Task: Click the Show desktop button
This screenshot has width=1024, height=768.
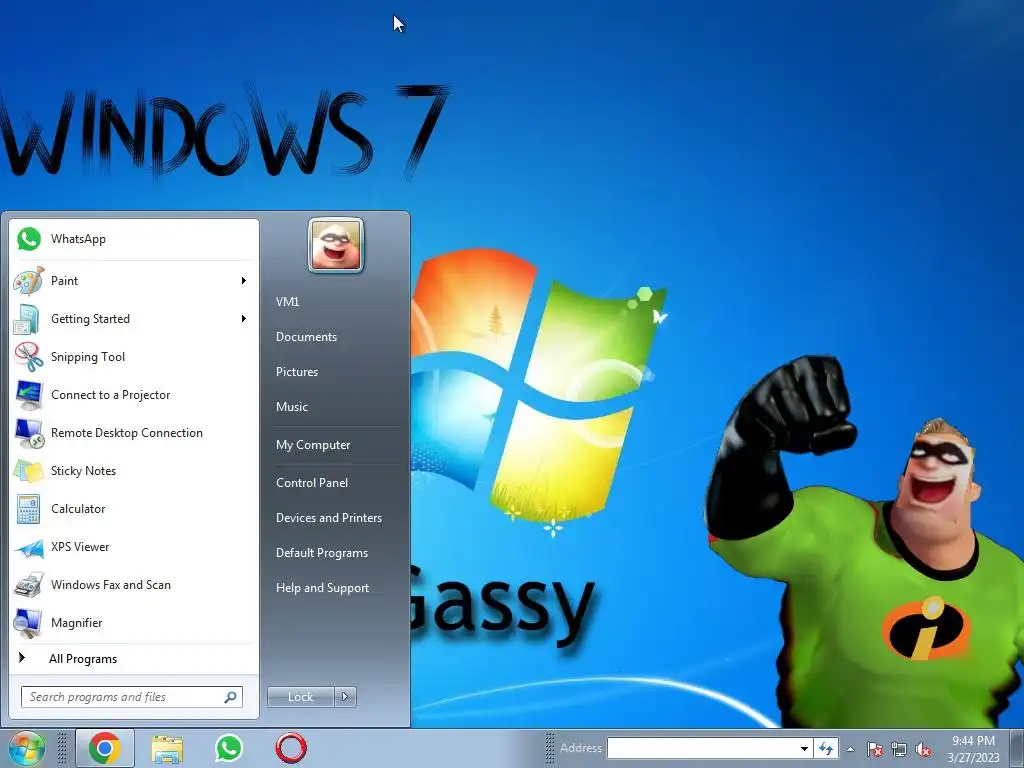Action: pyautogui.click(x=1016, y=748)
